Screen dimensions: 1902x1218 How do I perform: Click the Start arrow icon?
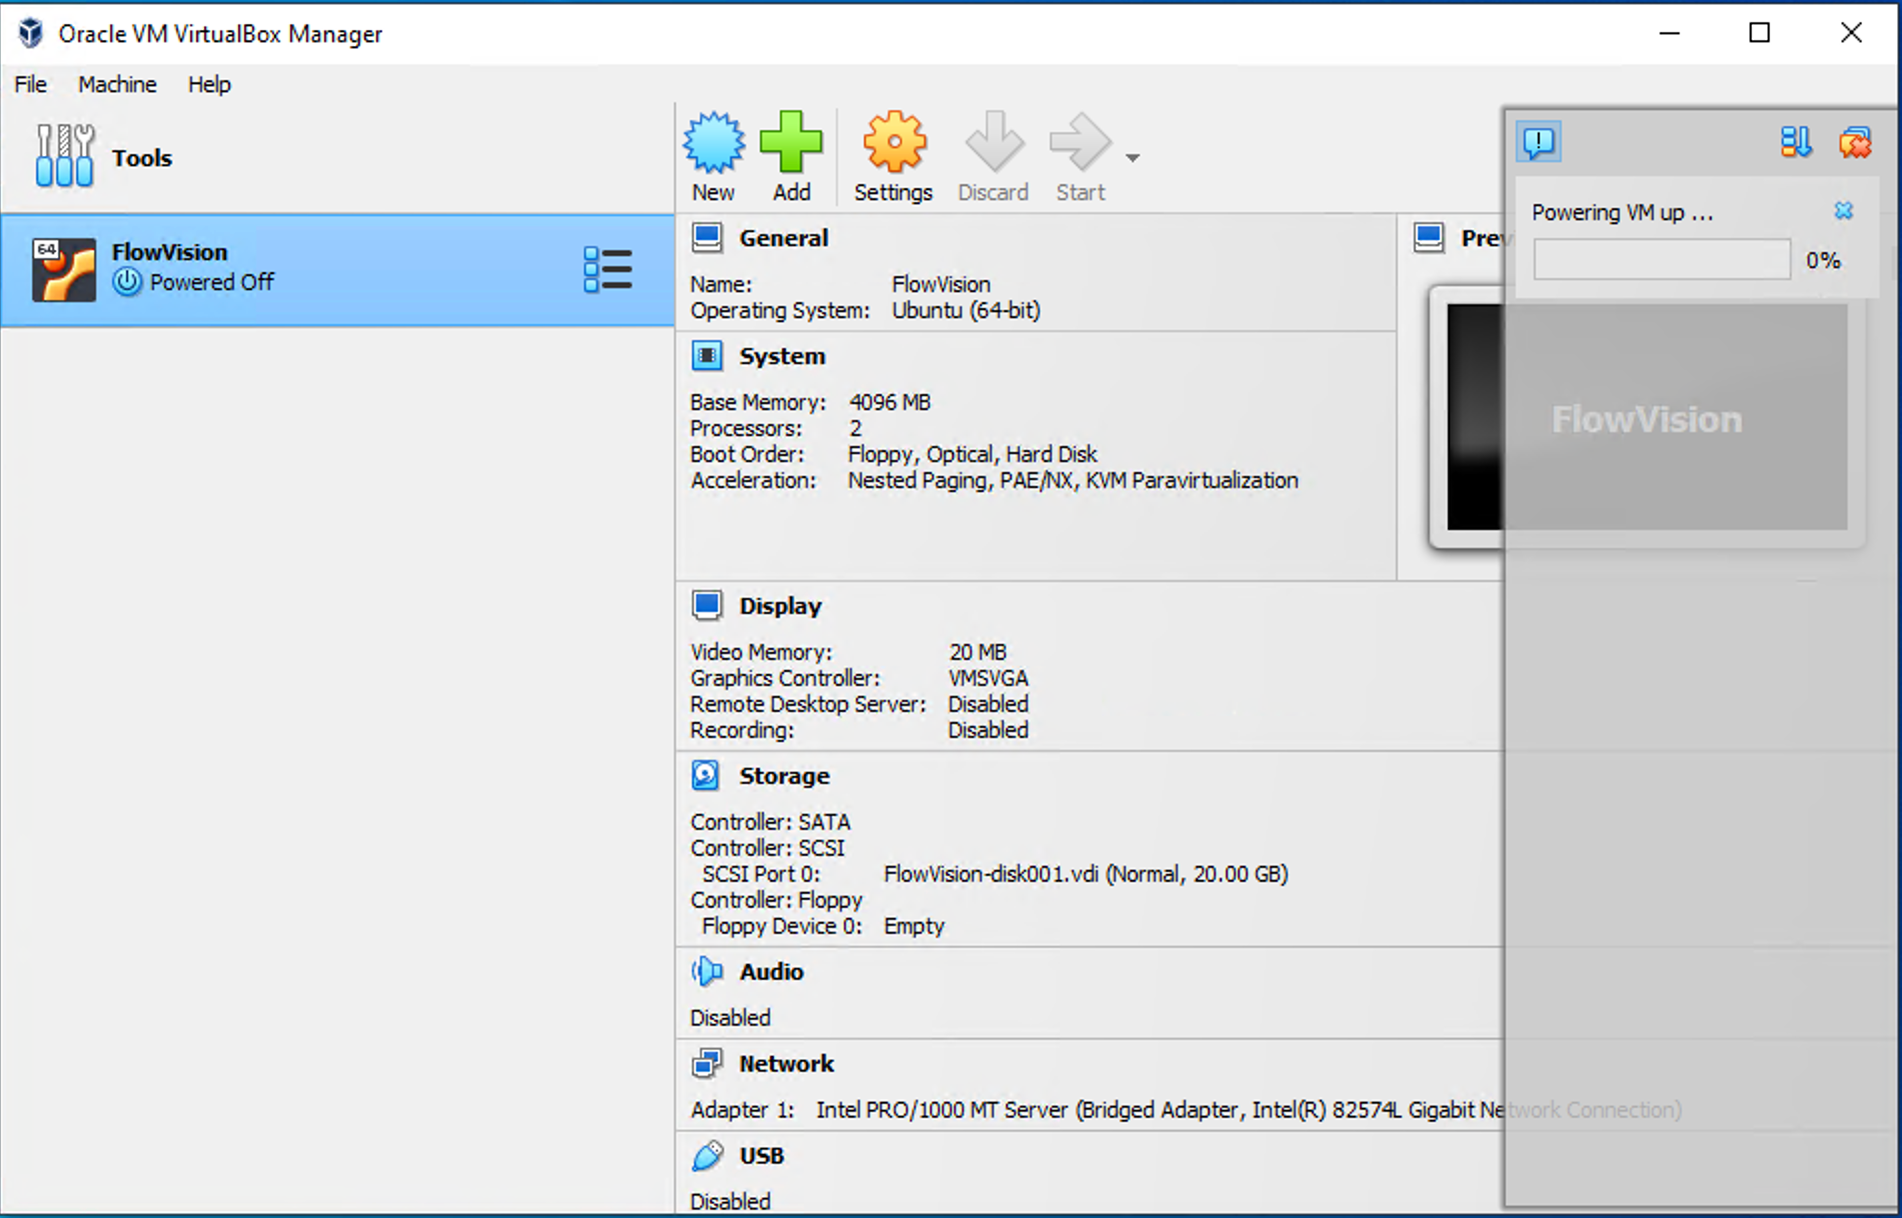click(x=1080, y=143)
